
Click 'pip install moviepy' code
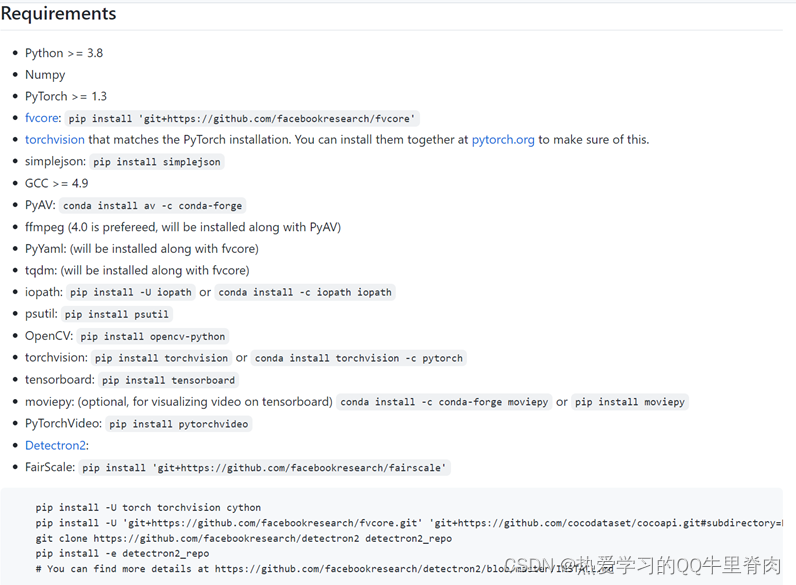[630, 402]
